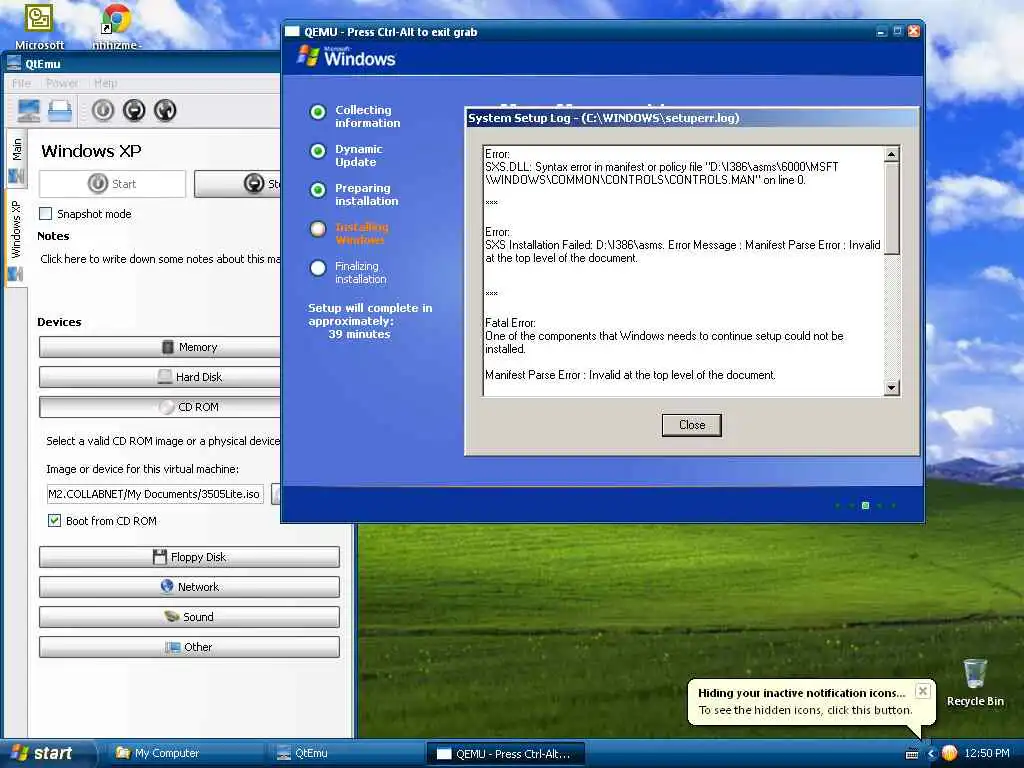The height and width of the screenshot is (768, 1024).
Task: Collapse the CD ROM device section
Action: [160, 407]
